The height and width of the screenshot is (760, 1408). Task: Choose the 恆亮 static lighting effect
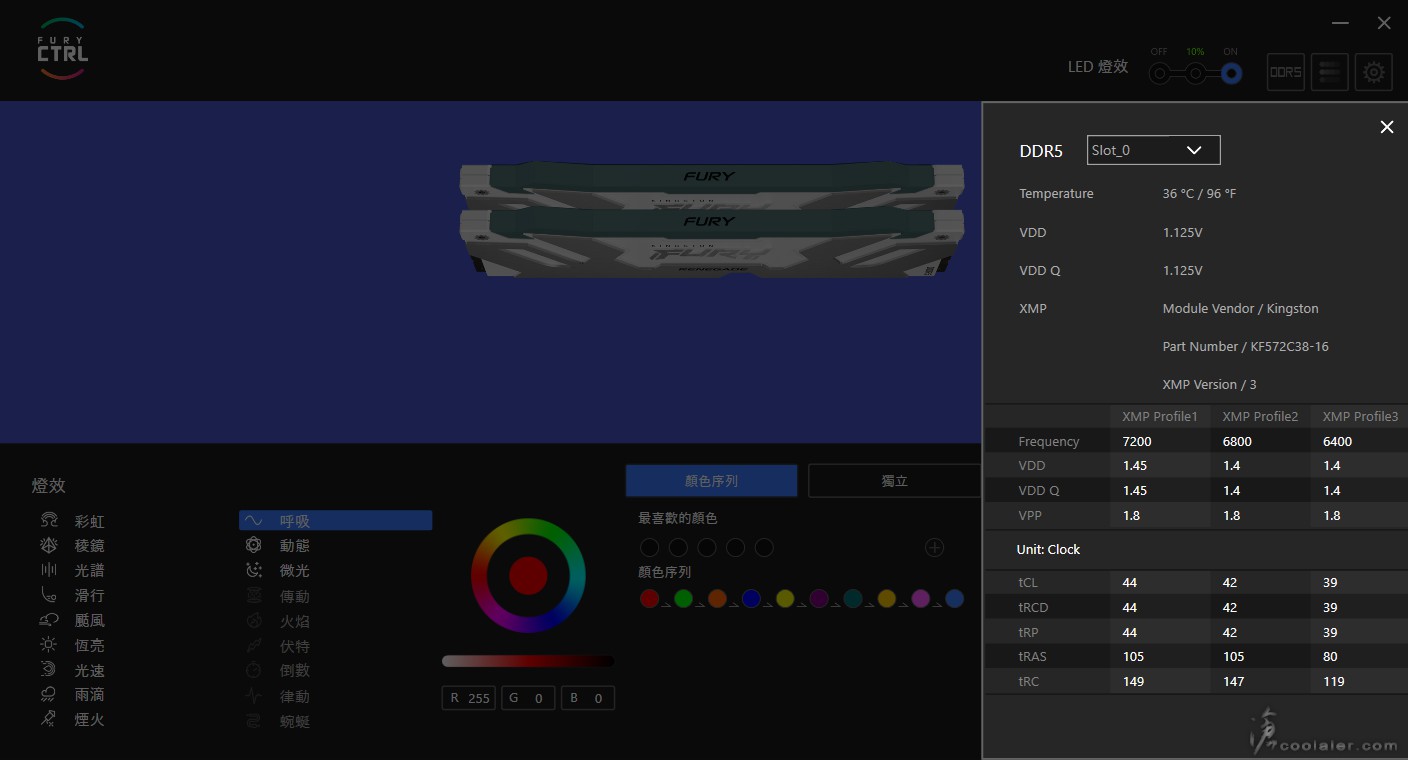click(x=72, y=645)
